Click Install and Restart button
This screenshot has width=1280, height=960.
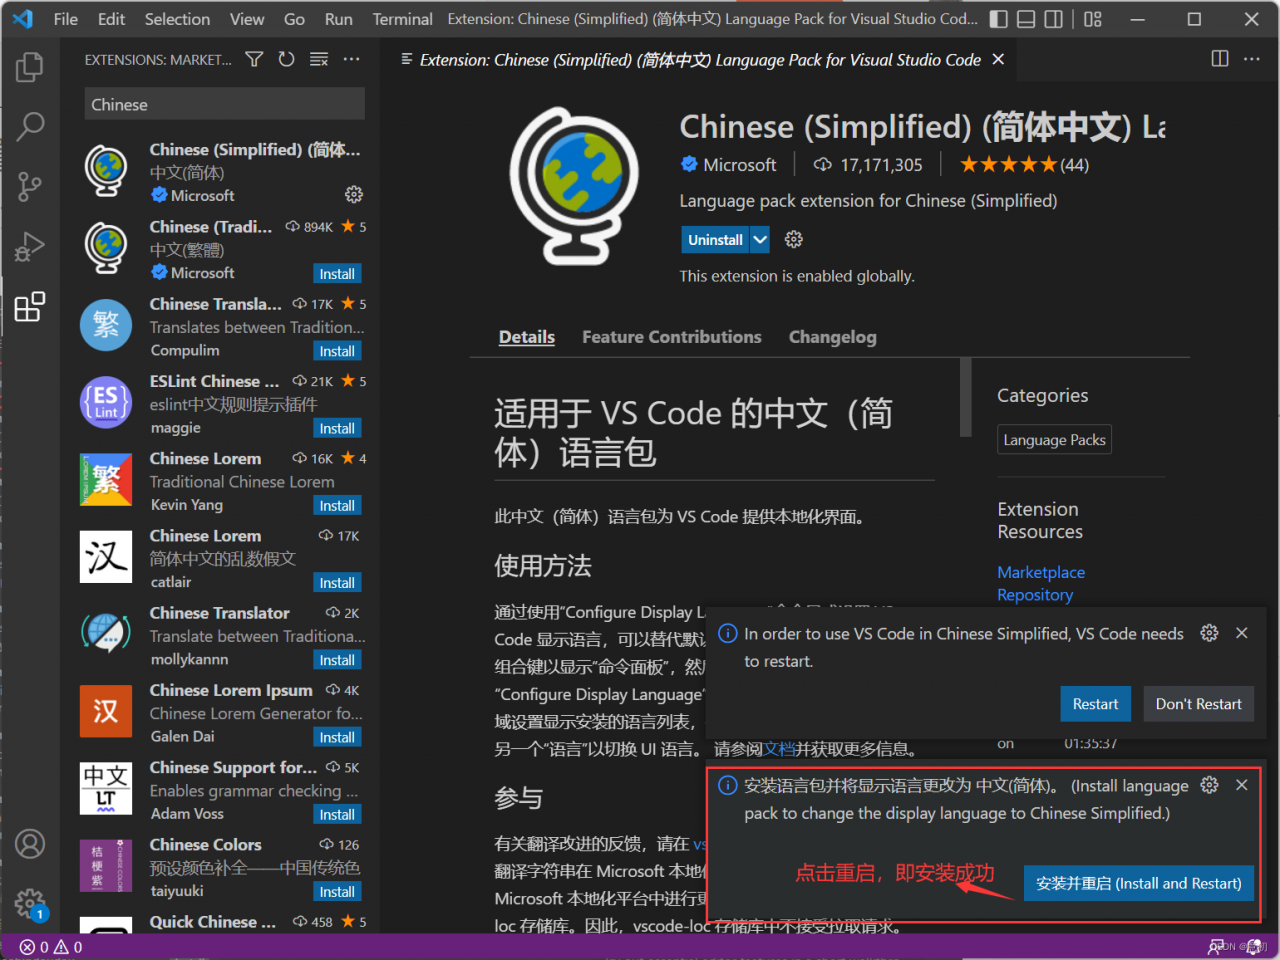[x=1139, y=884]
